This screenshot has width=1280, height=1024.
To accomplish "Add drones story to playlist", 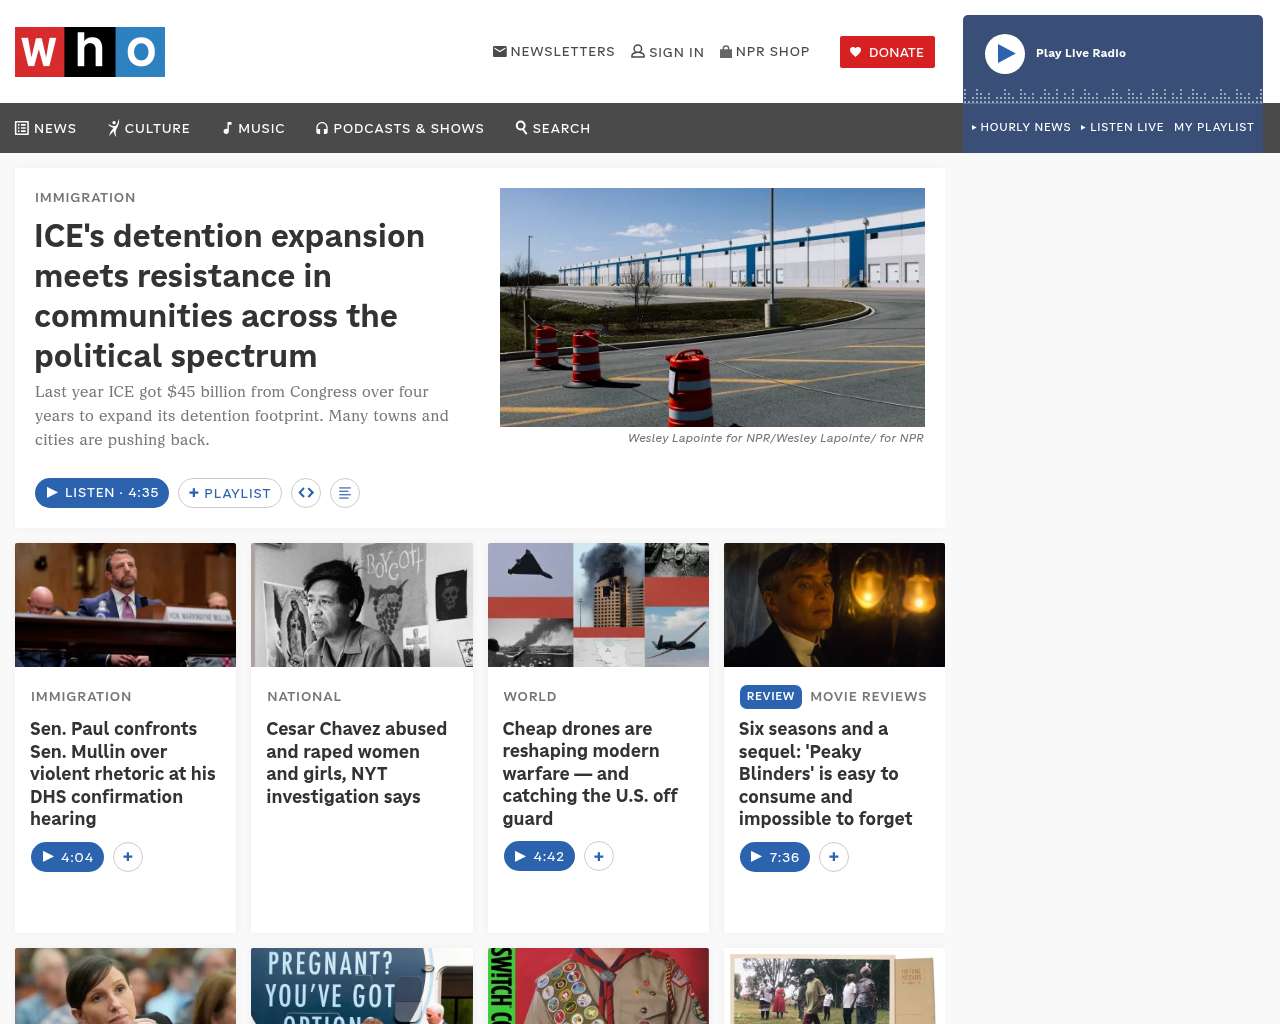I will (x=599, y=857).
